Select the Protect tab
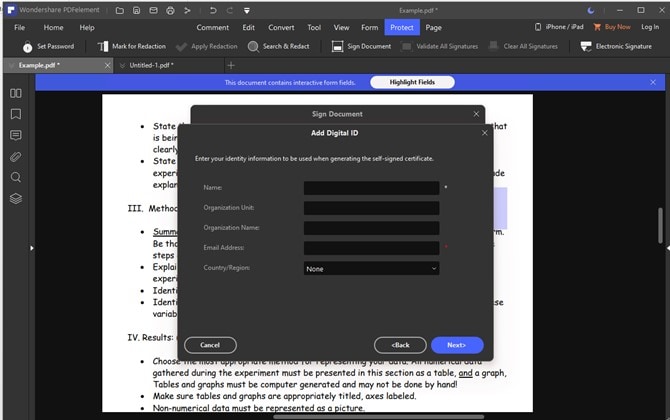670x420 pixels. (402, 27)
